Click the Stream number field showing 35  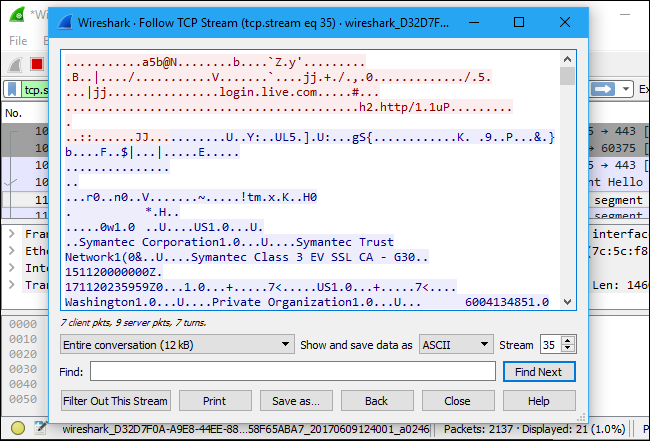[551, 344]
